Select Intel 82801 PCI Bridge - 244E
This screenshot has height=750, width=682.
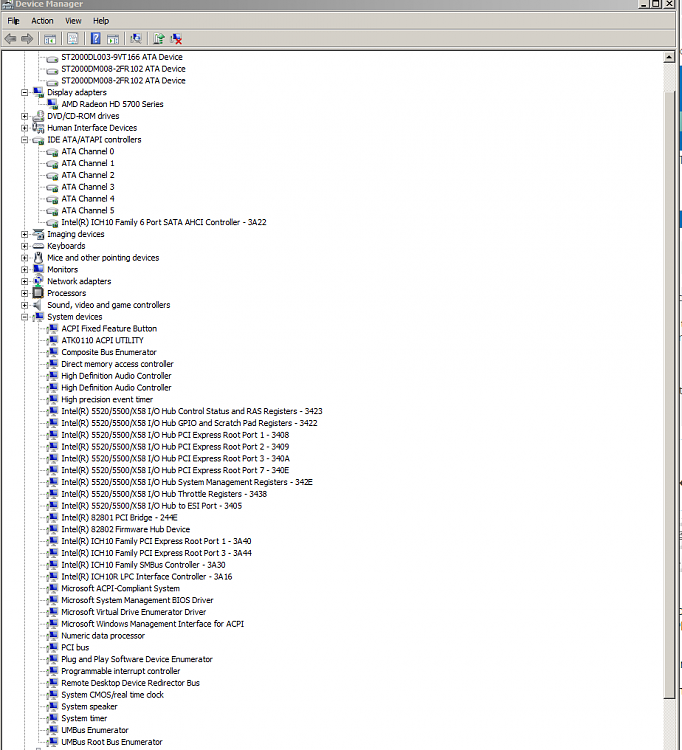pyautogui.click(x=119, y=518)
